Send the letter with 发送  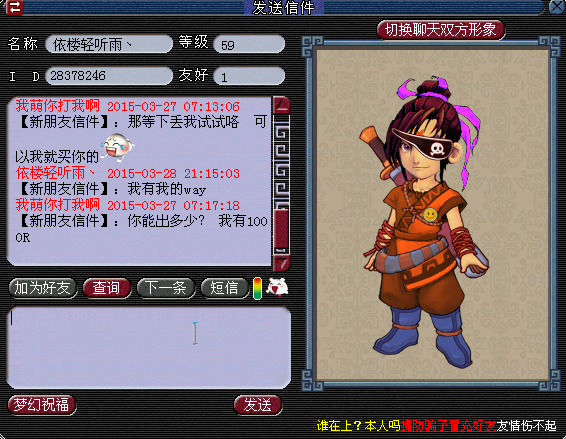coord(258,405)
